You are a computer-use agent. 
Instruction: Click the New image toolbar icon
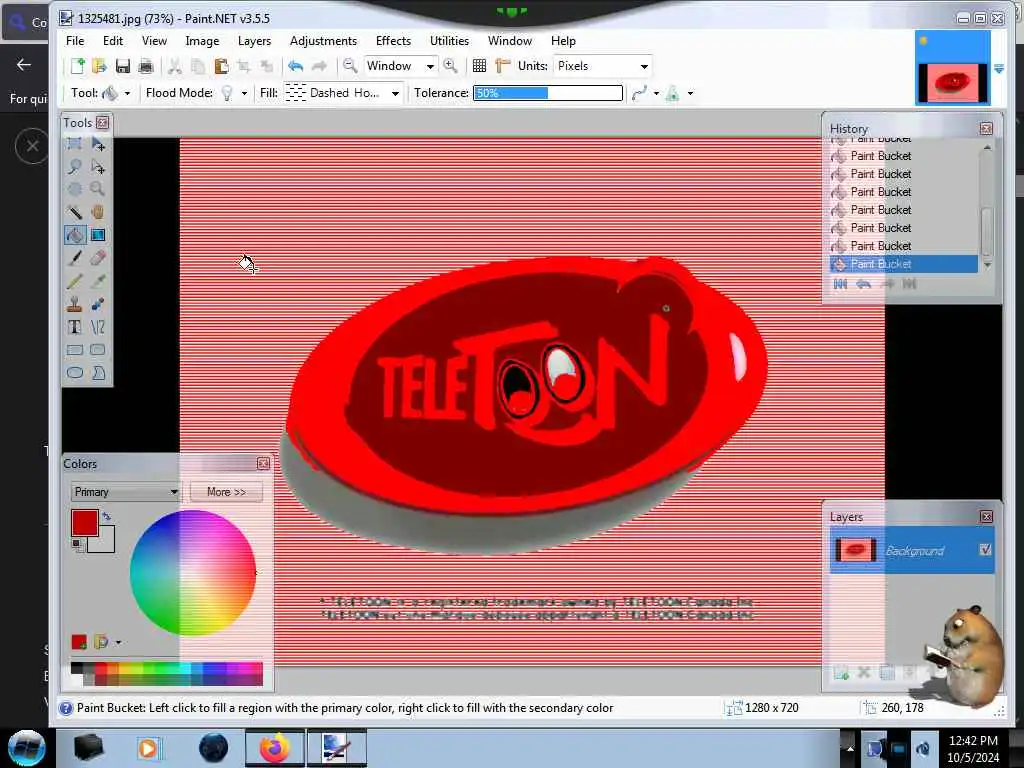point(77,66)
